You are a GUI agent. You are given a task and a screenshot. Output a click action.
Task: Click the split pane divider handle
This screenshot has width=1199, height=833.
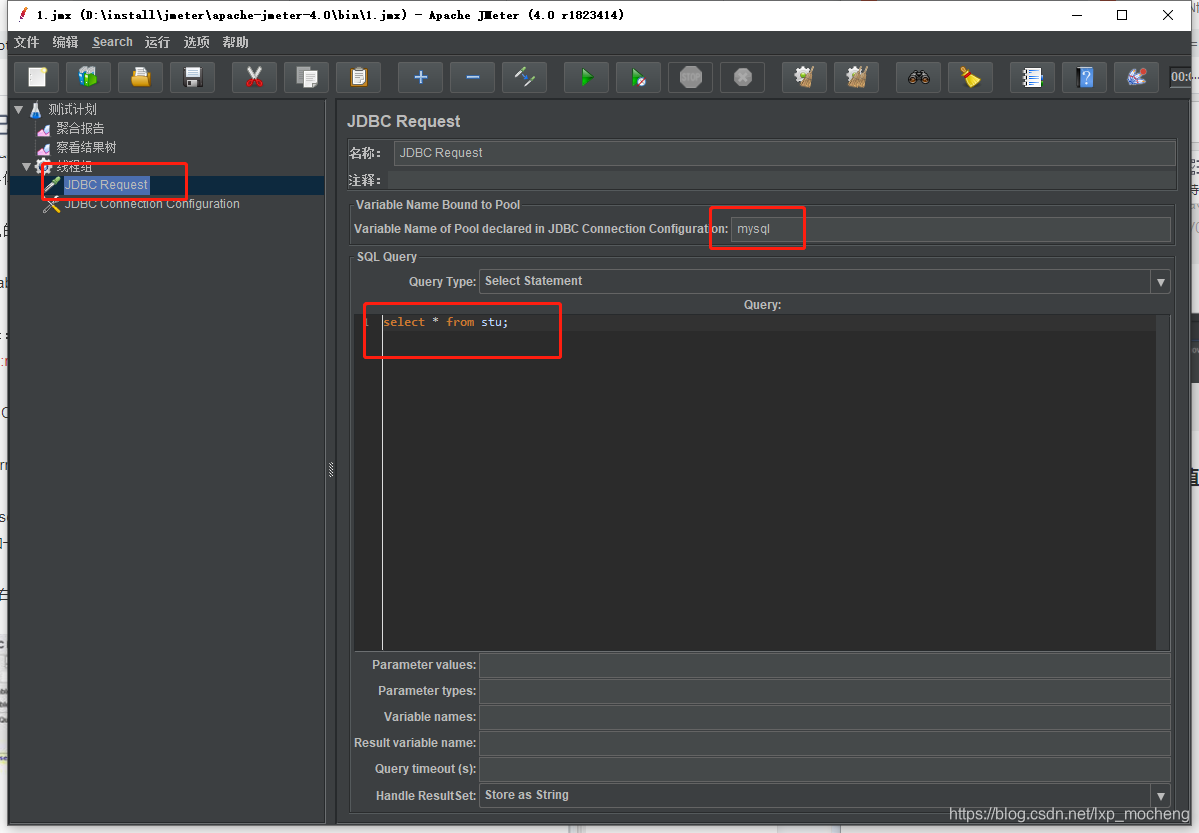(331, 469)
